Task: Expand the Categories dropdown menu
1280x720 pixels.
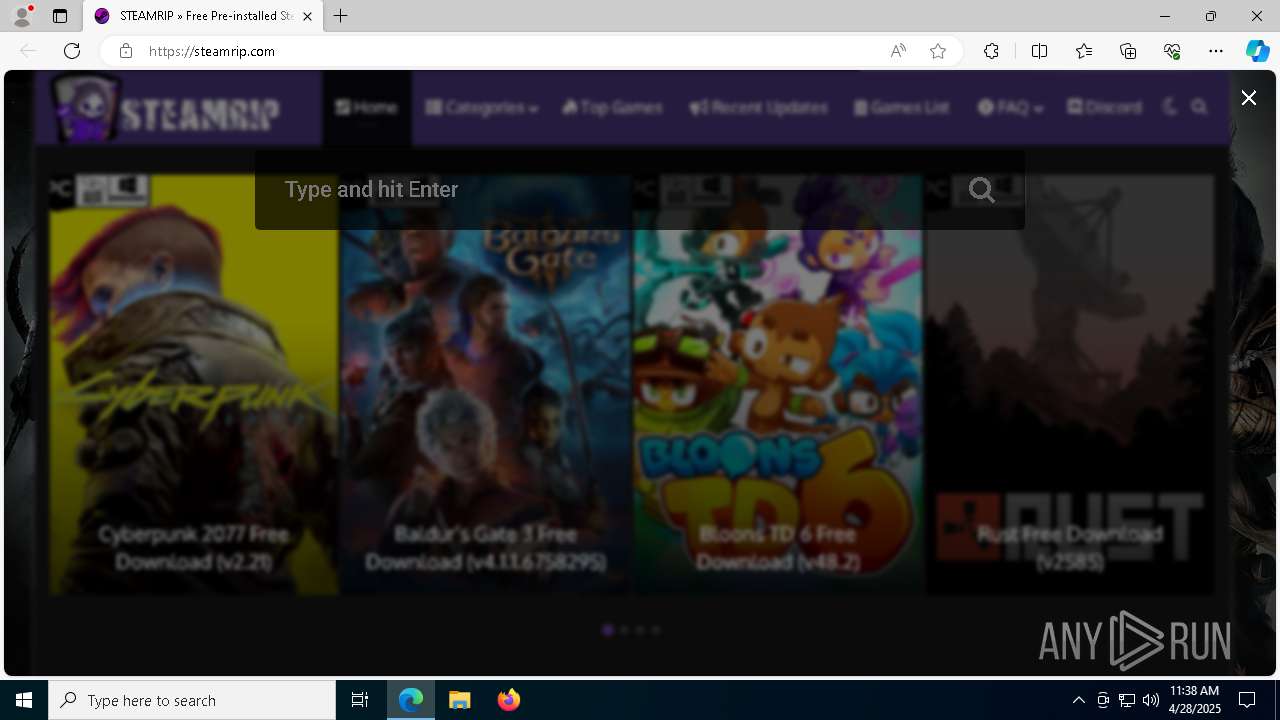Action: [481, 107]
